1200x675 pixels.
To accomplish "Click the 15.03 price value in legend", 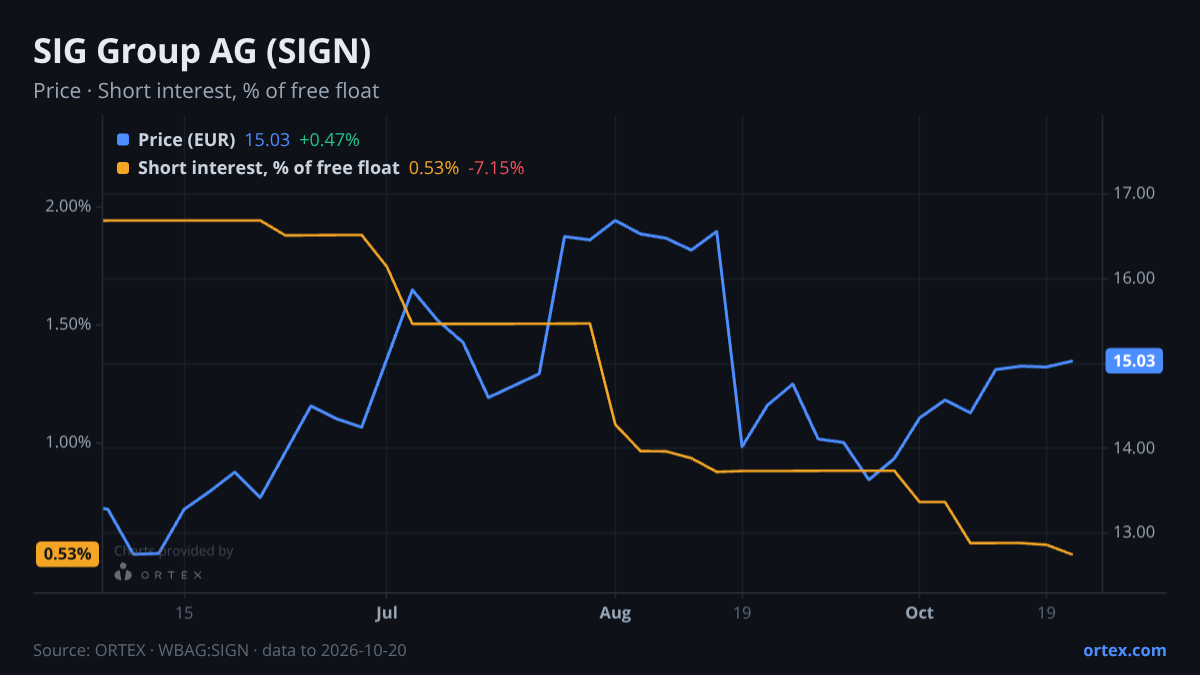I will 267,140.
